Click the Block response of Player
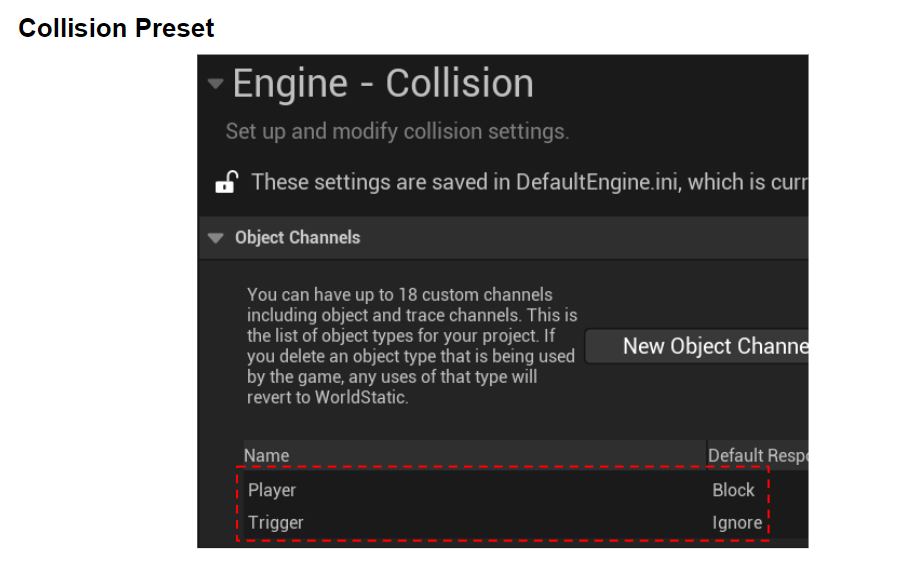The image size is (909, 561). coord(733,490)
